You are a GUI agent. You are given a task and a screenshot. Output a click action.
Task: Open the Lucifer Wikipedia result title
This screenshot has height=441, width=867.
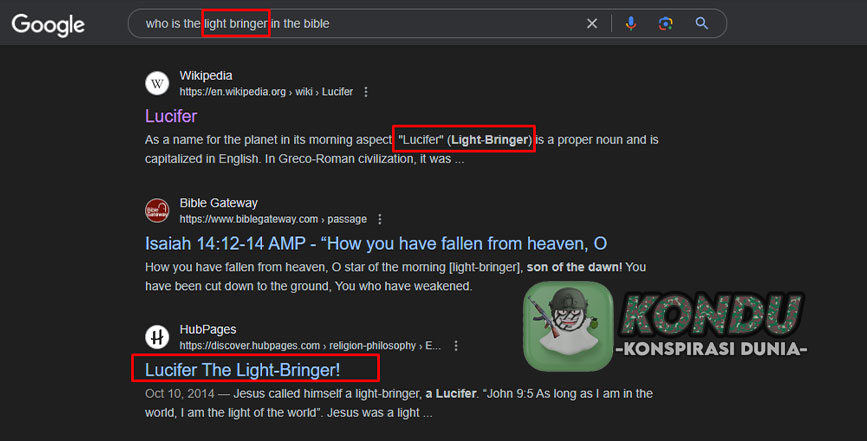[x=171, y=116]
